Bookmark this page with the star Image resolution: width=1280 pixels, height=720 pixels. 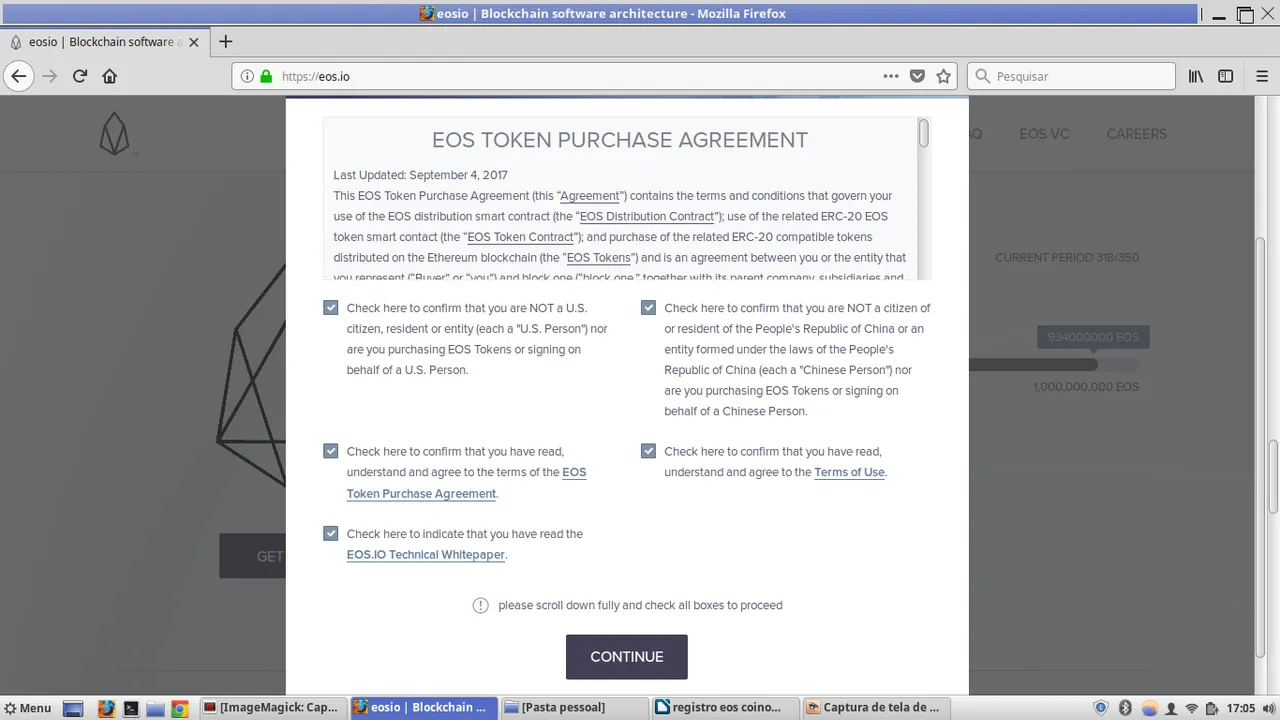coord(943,76)
